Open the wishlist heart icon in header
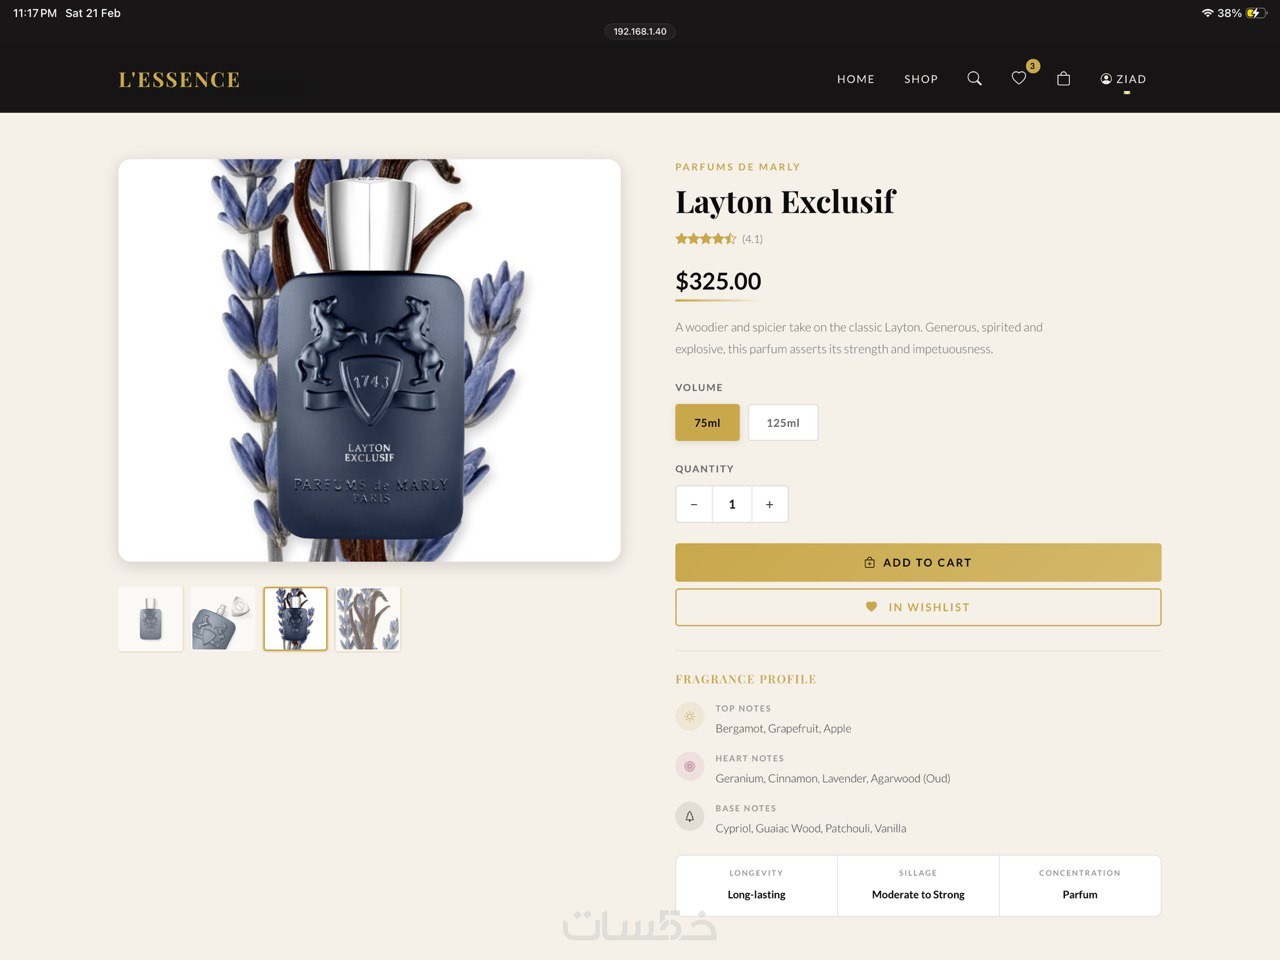The width and height of the screenshot is (1280, 960). [x=1019, y=78]
